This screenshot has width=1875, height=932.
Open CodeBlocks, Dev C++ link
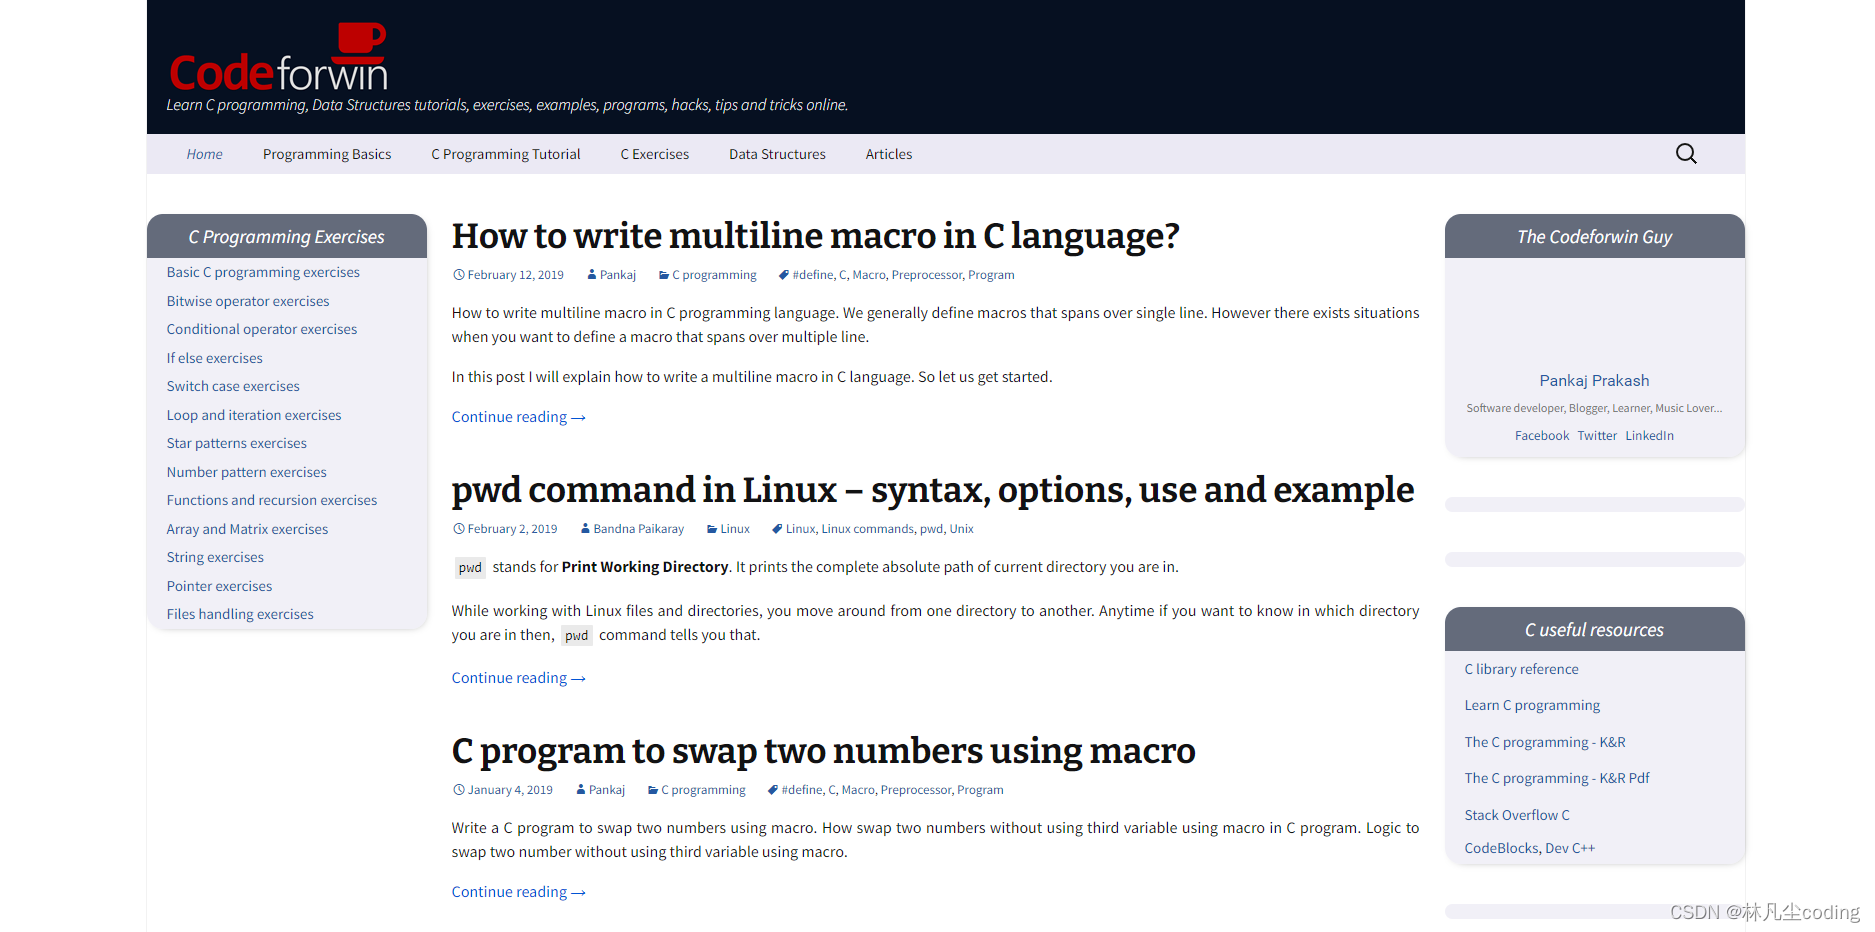point(1529,848)
